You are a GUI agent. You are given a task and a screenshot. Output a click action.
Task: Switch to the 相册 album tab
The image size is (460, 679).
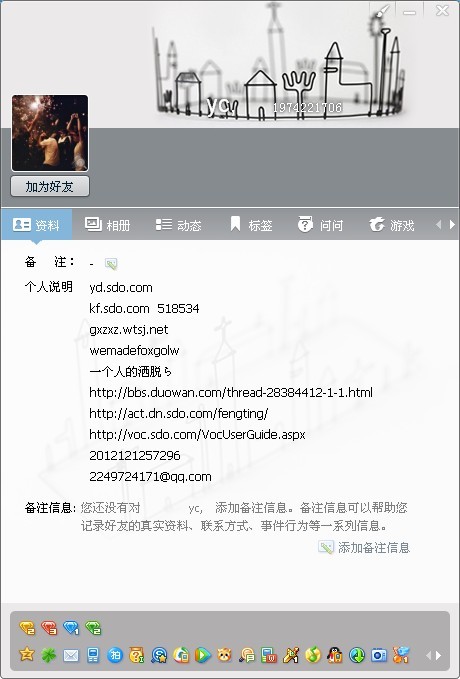[x=107, y=225]
